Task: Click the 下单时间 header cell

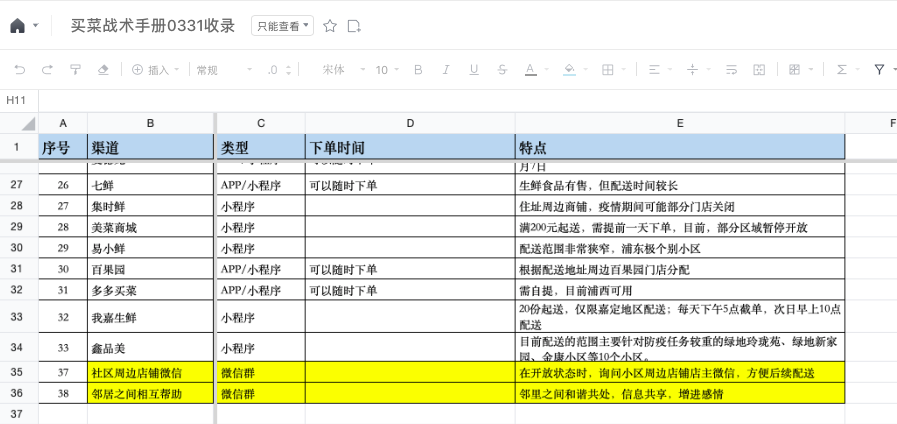Action: click(x=410, y=148)
